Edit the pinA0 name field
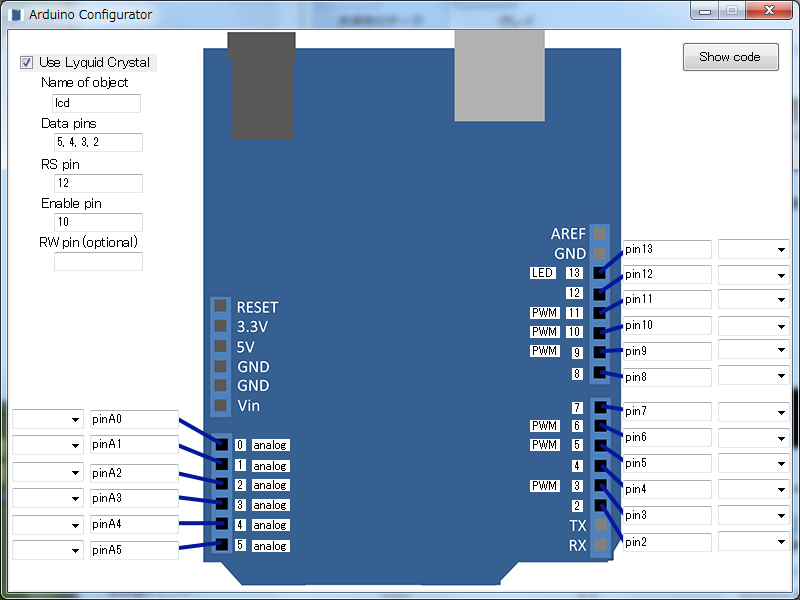800x600 pixels. [134, 419]
